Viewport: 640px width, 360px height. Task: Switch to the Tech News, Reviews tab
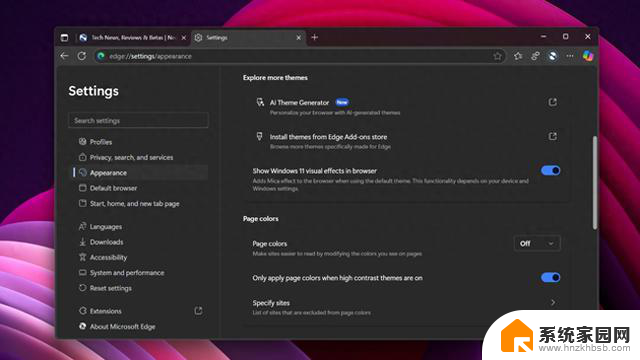tap(133, 38)
